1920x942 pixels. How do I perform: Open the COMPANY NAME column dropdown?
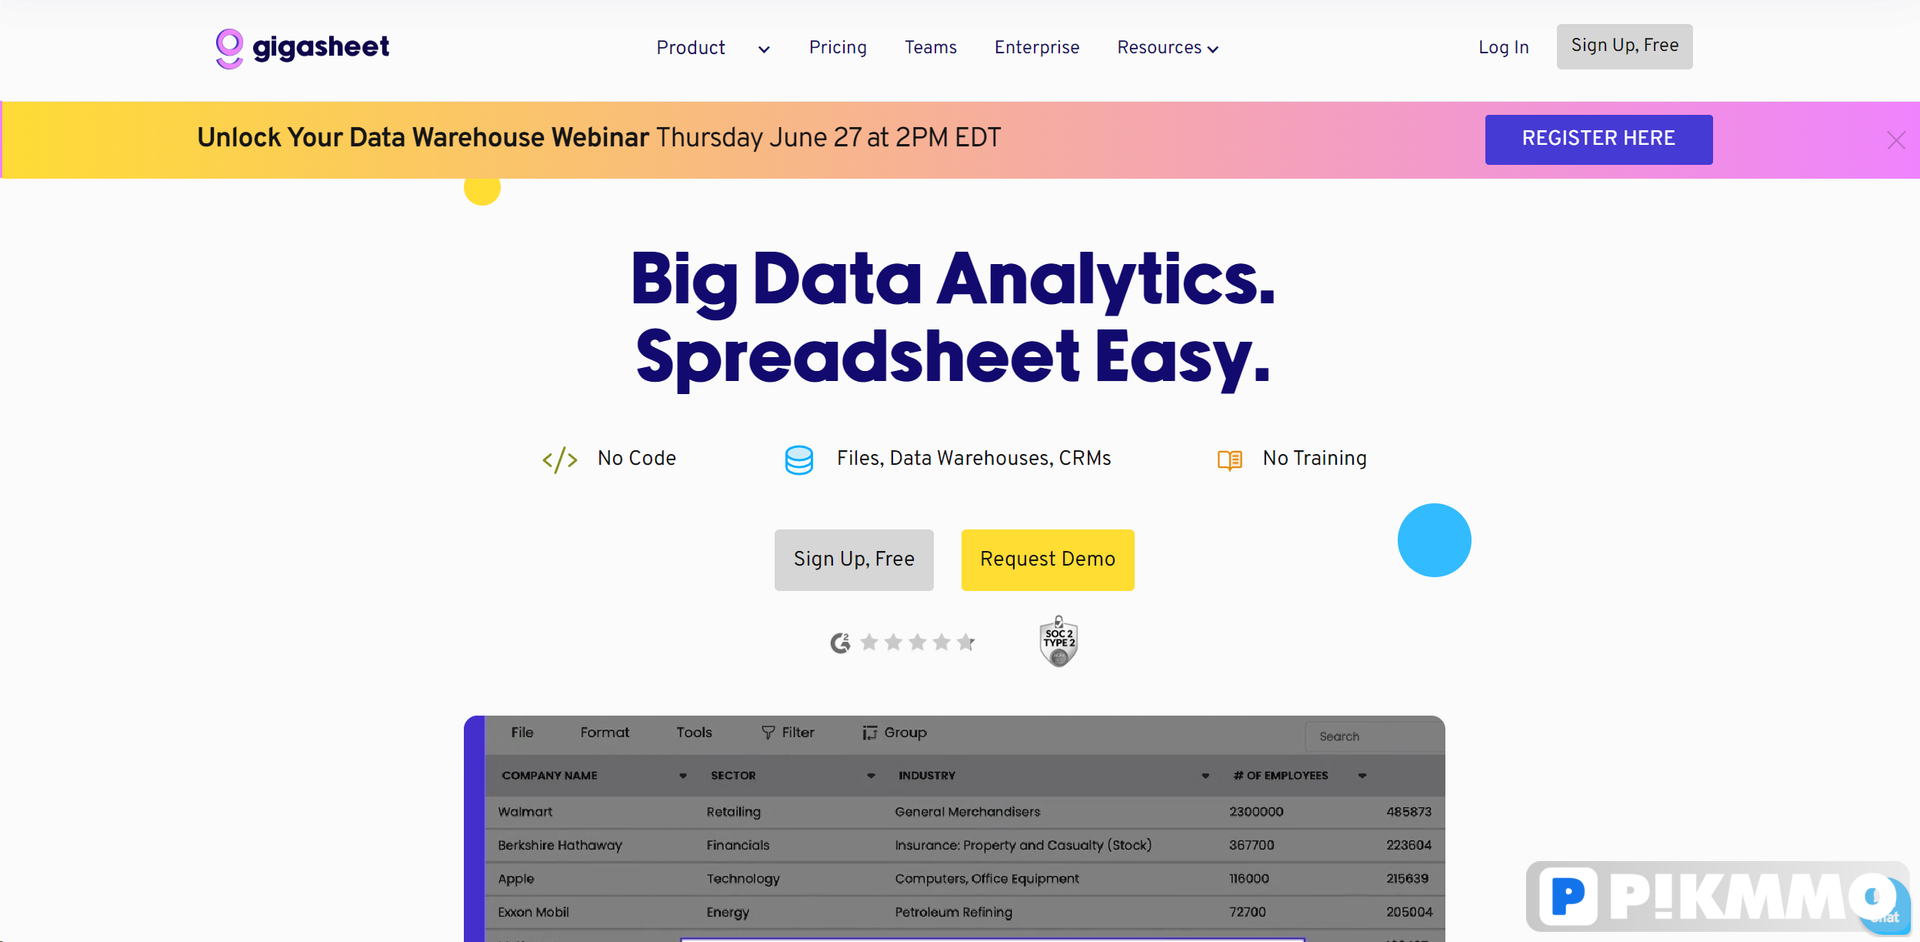[683, 776]
